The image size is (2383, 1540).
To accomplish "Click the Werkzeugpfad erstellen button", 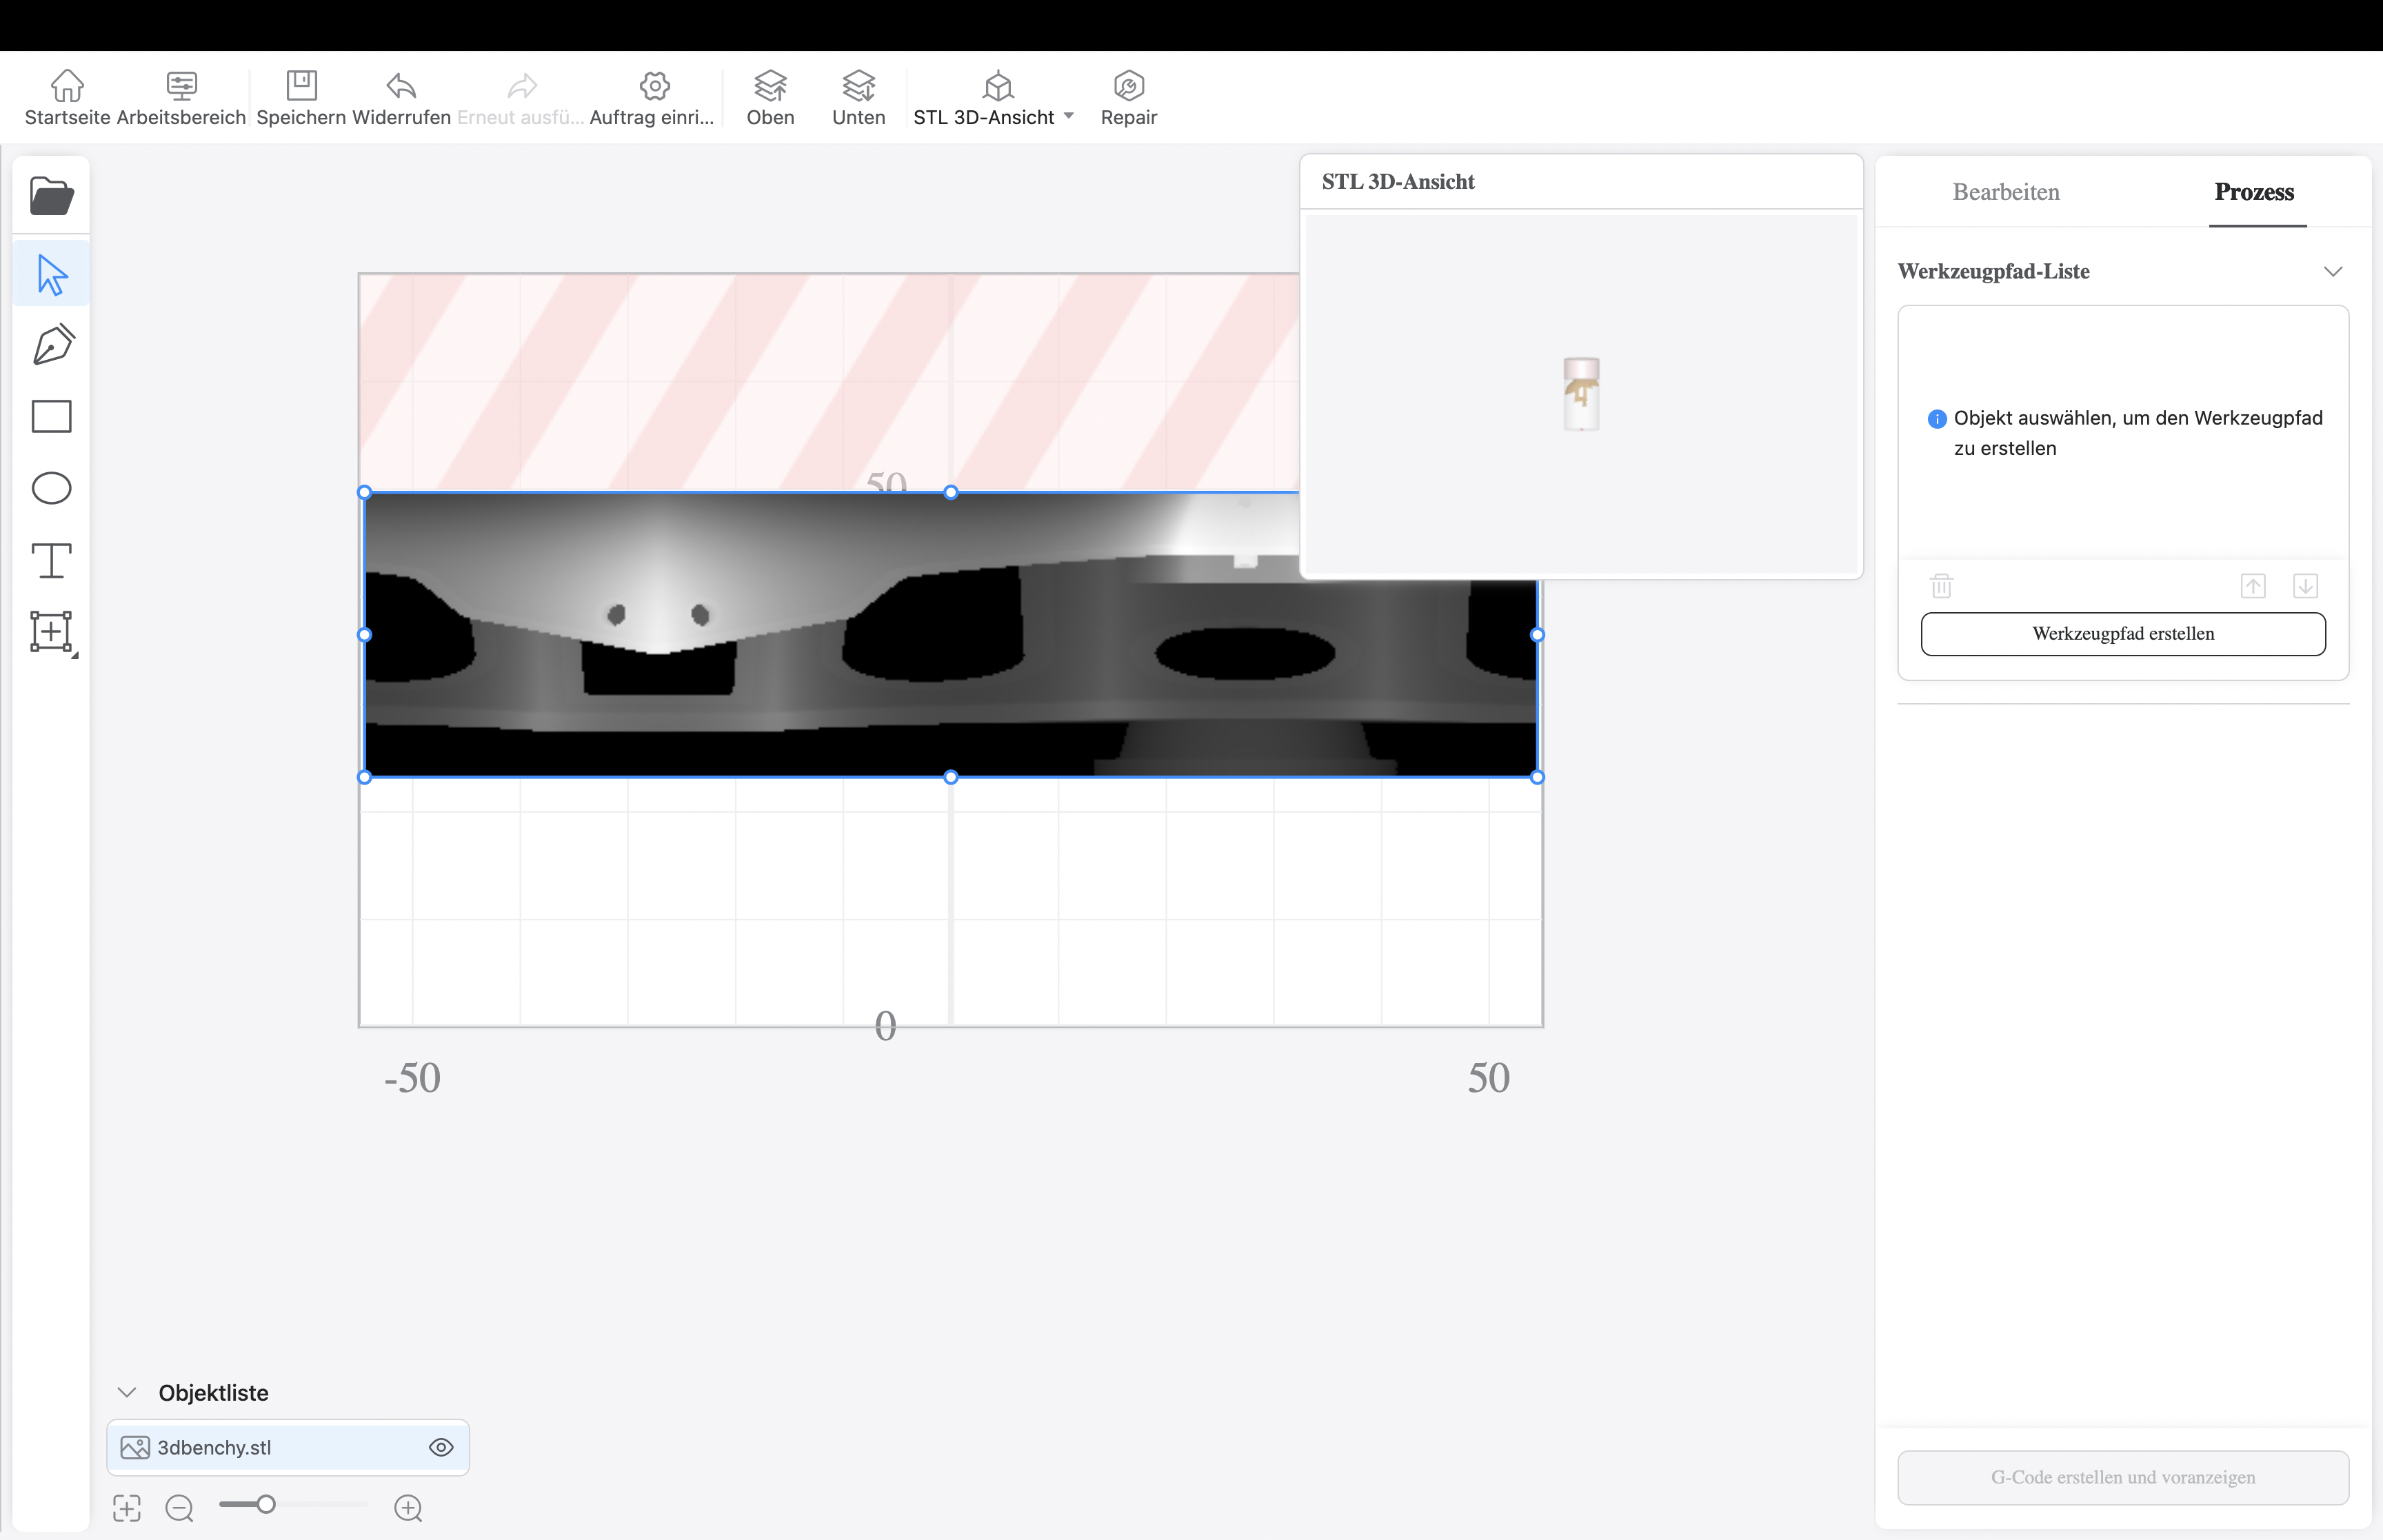I will pos(2122,634).
